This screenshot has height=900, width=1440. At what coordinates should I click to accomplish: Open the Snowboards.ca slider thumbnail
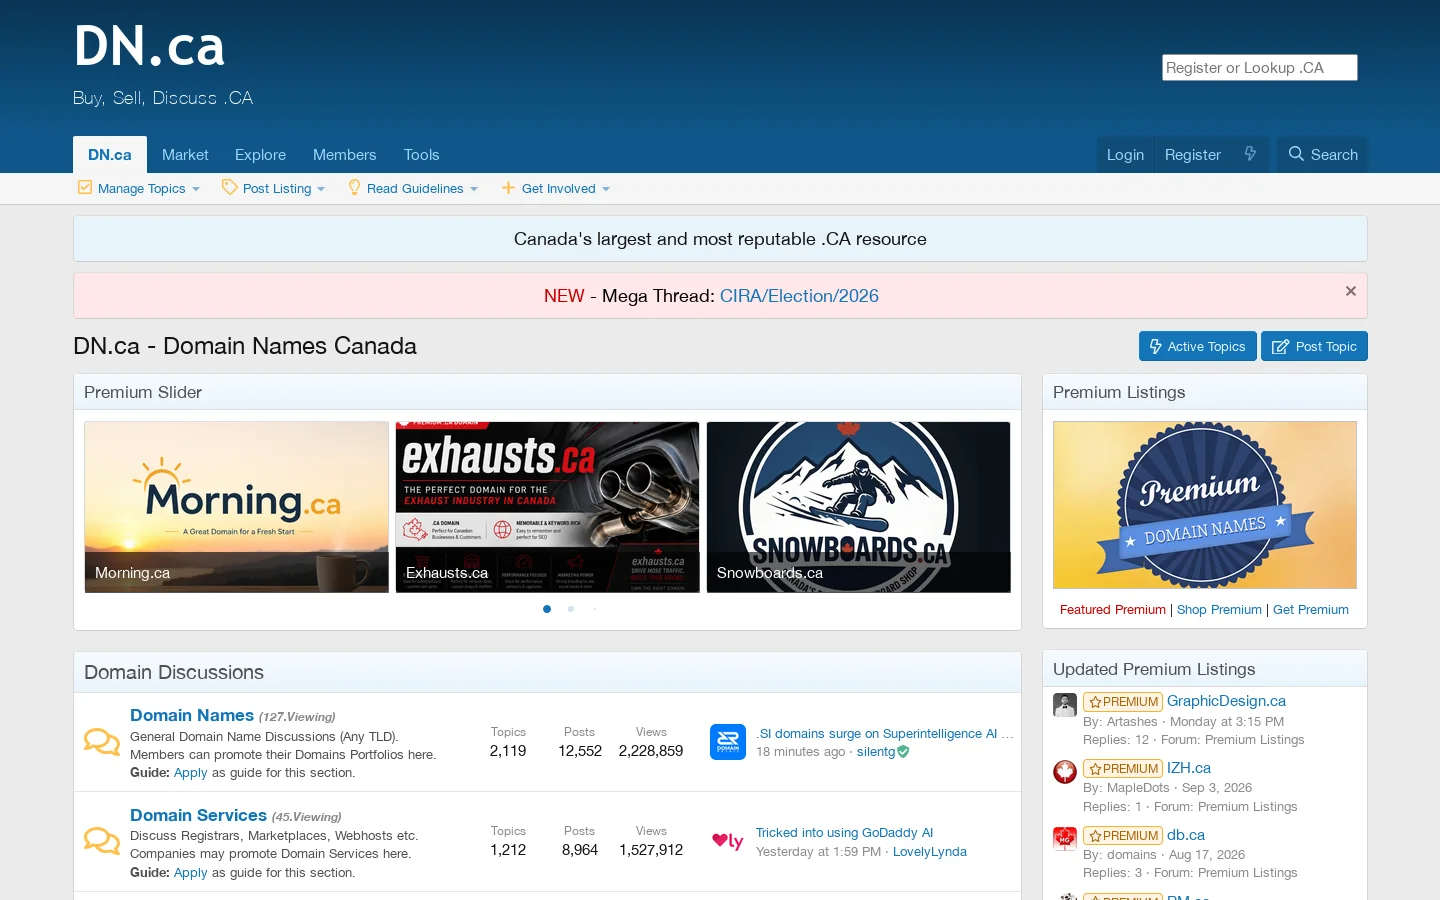coord(859,507)
